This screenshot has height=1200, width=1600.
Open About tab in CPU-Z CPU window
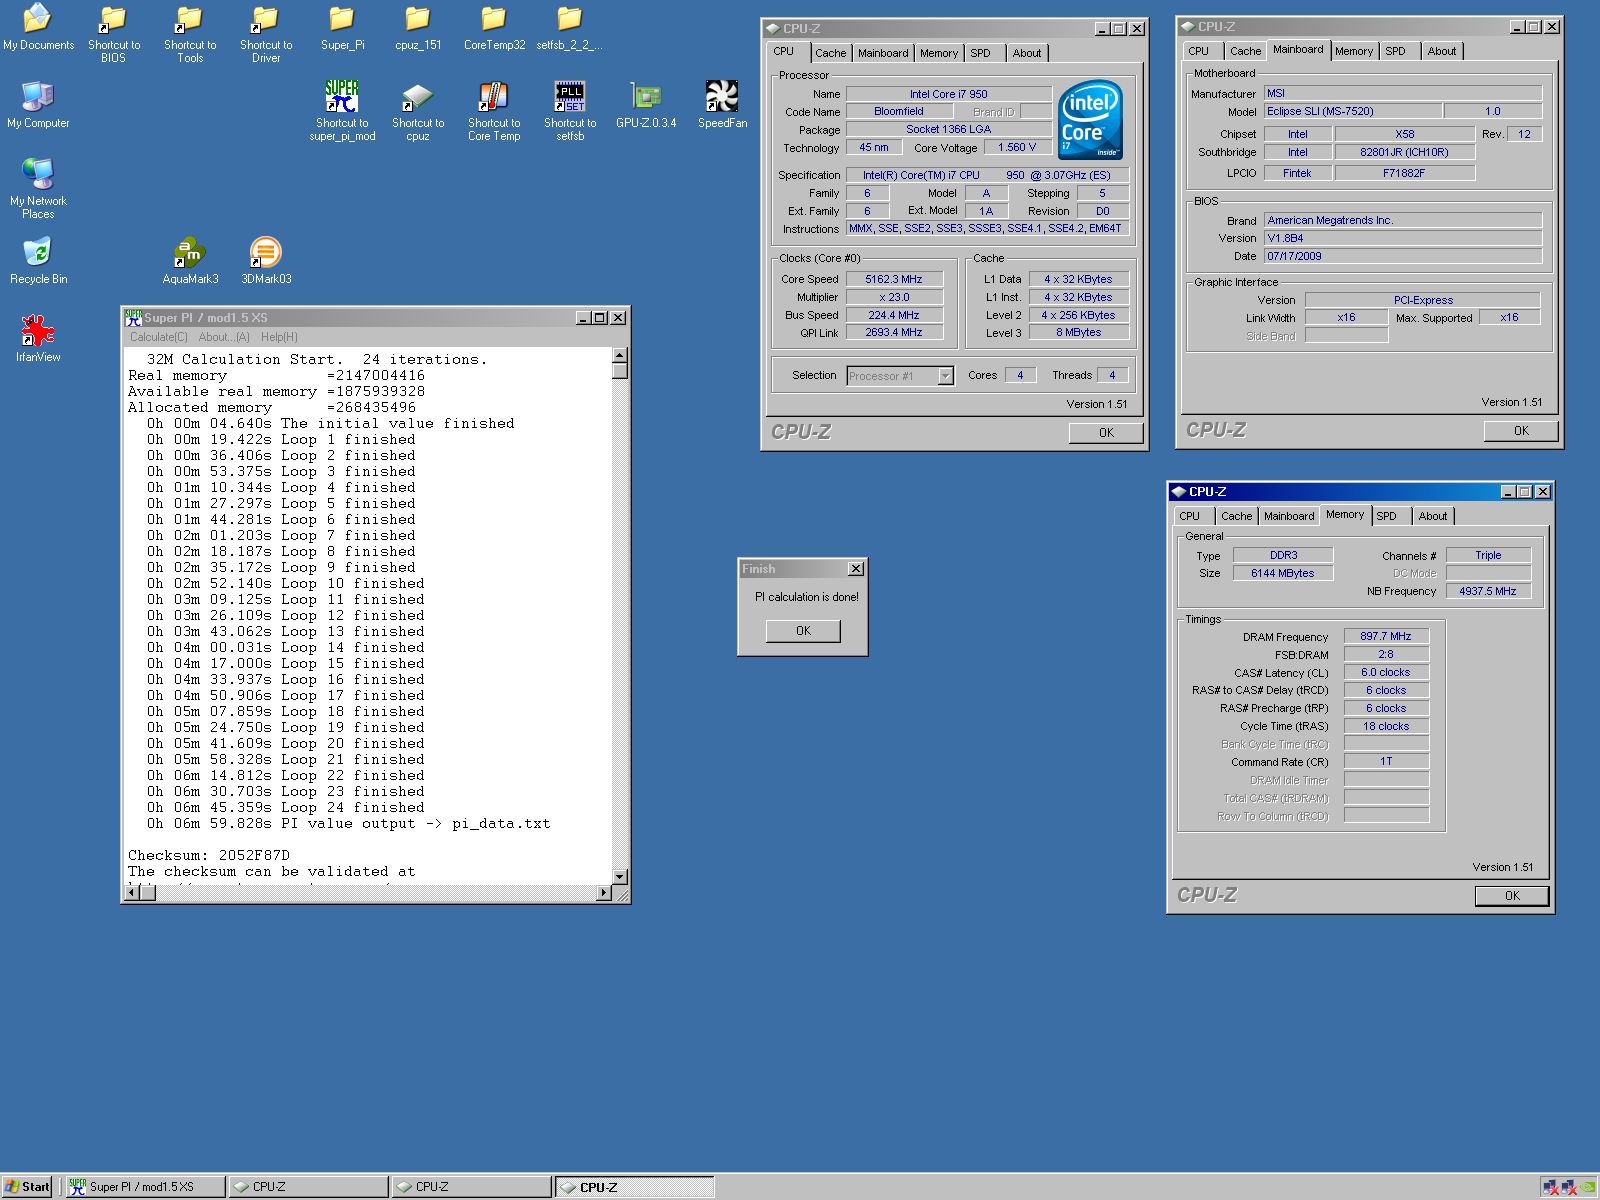[x=1027, y=53]
